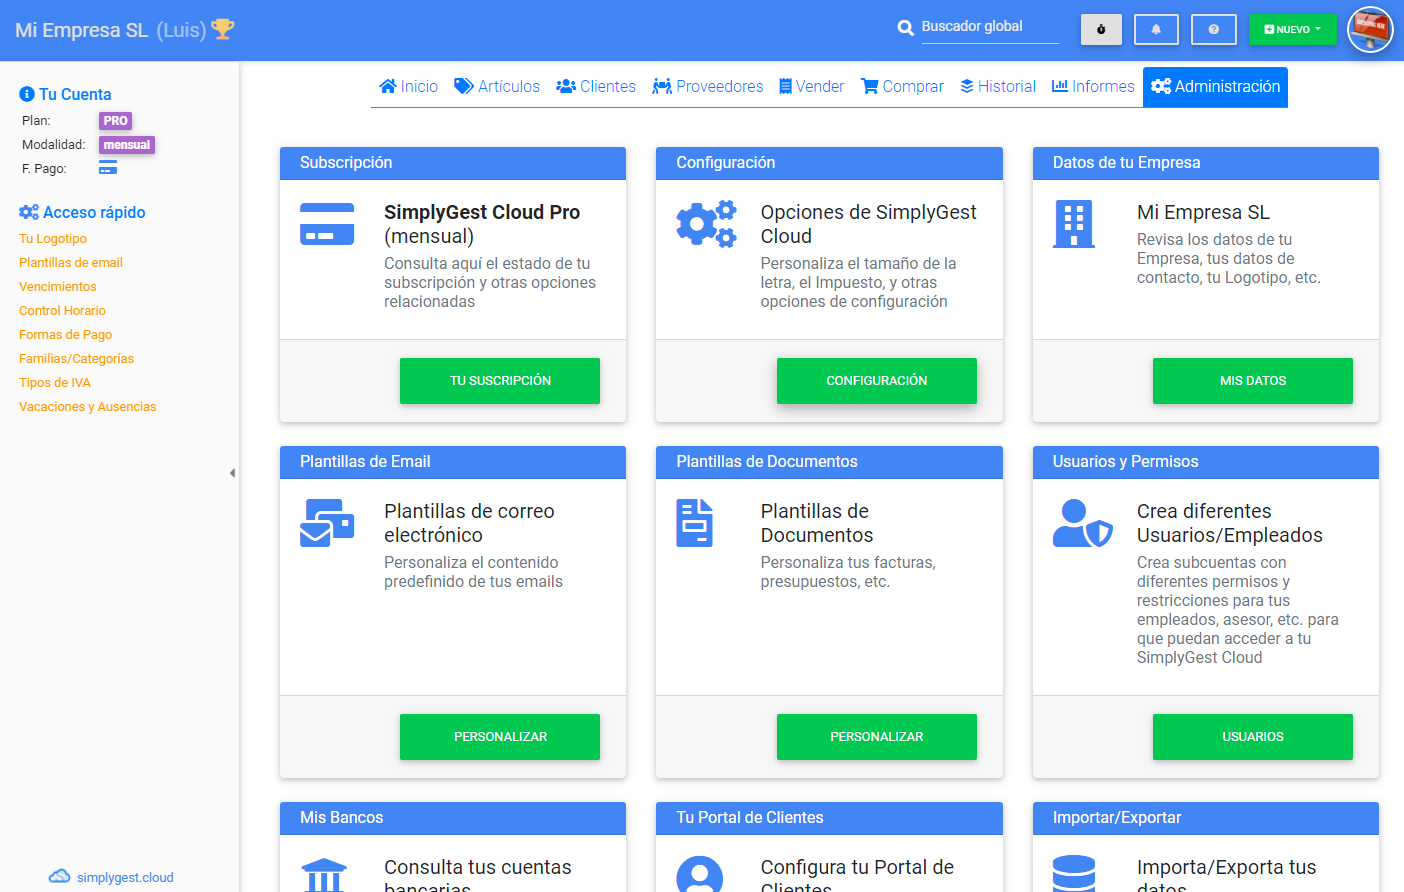Open the time clock (stopwatch) icon
The image size is (1404, 892).
click(x=1101, y=29)
